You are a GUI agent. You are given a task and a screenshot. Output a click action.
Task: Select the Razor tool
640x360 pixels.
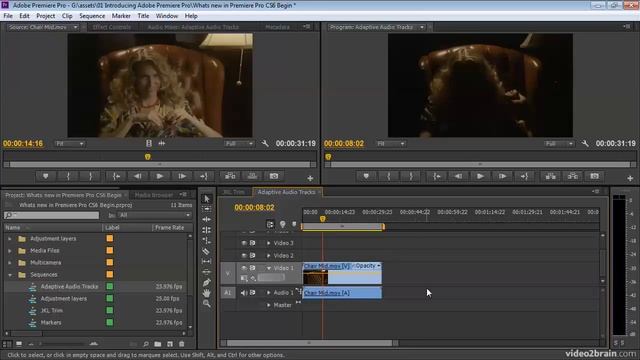click(207, 251)
